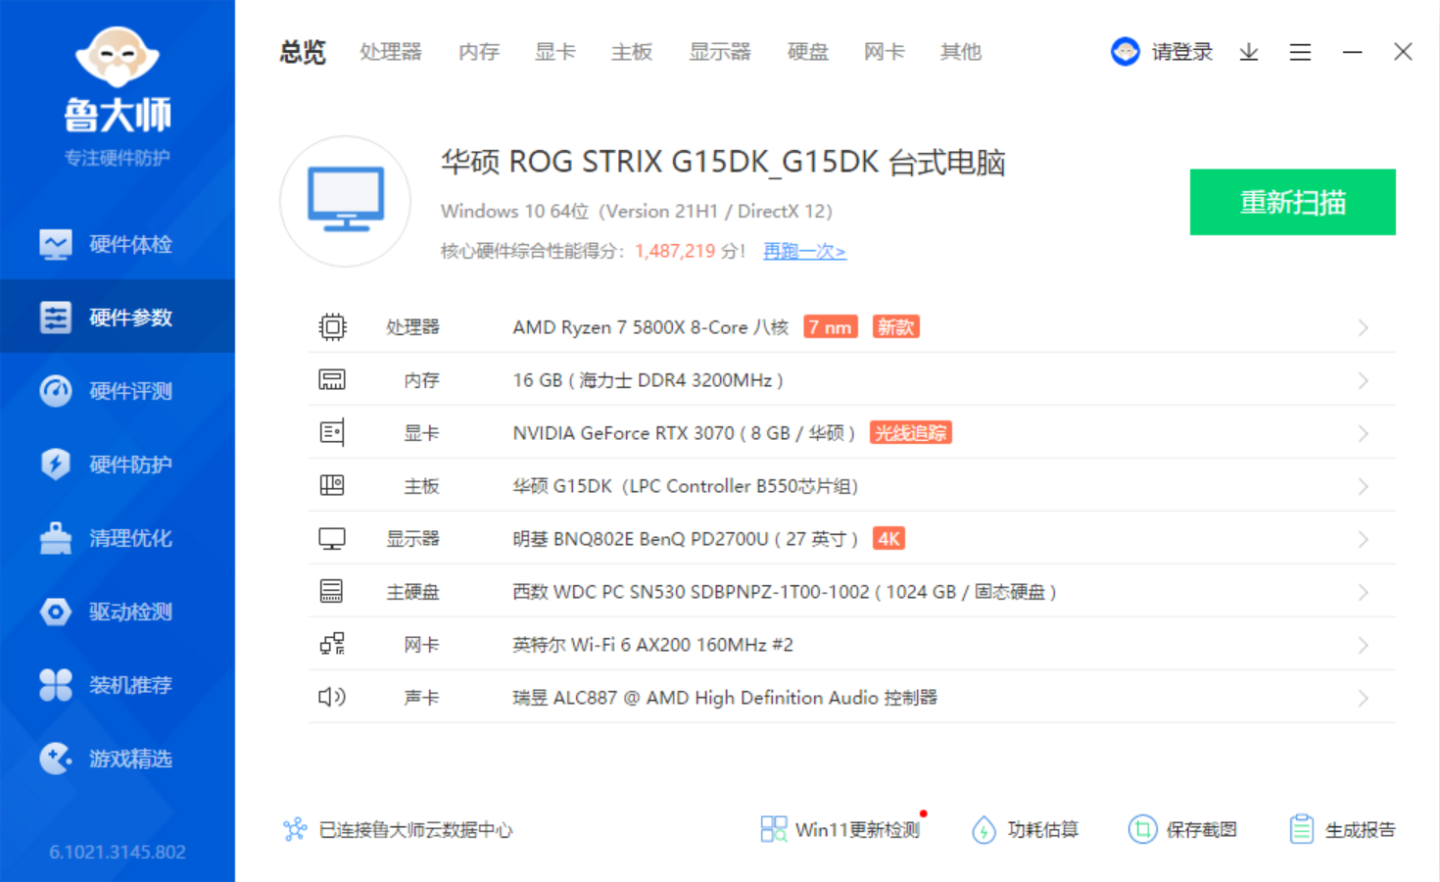Click the 硬件评测 gauge icon

click(x=55, y=391)
